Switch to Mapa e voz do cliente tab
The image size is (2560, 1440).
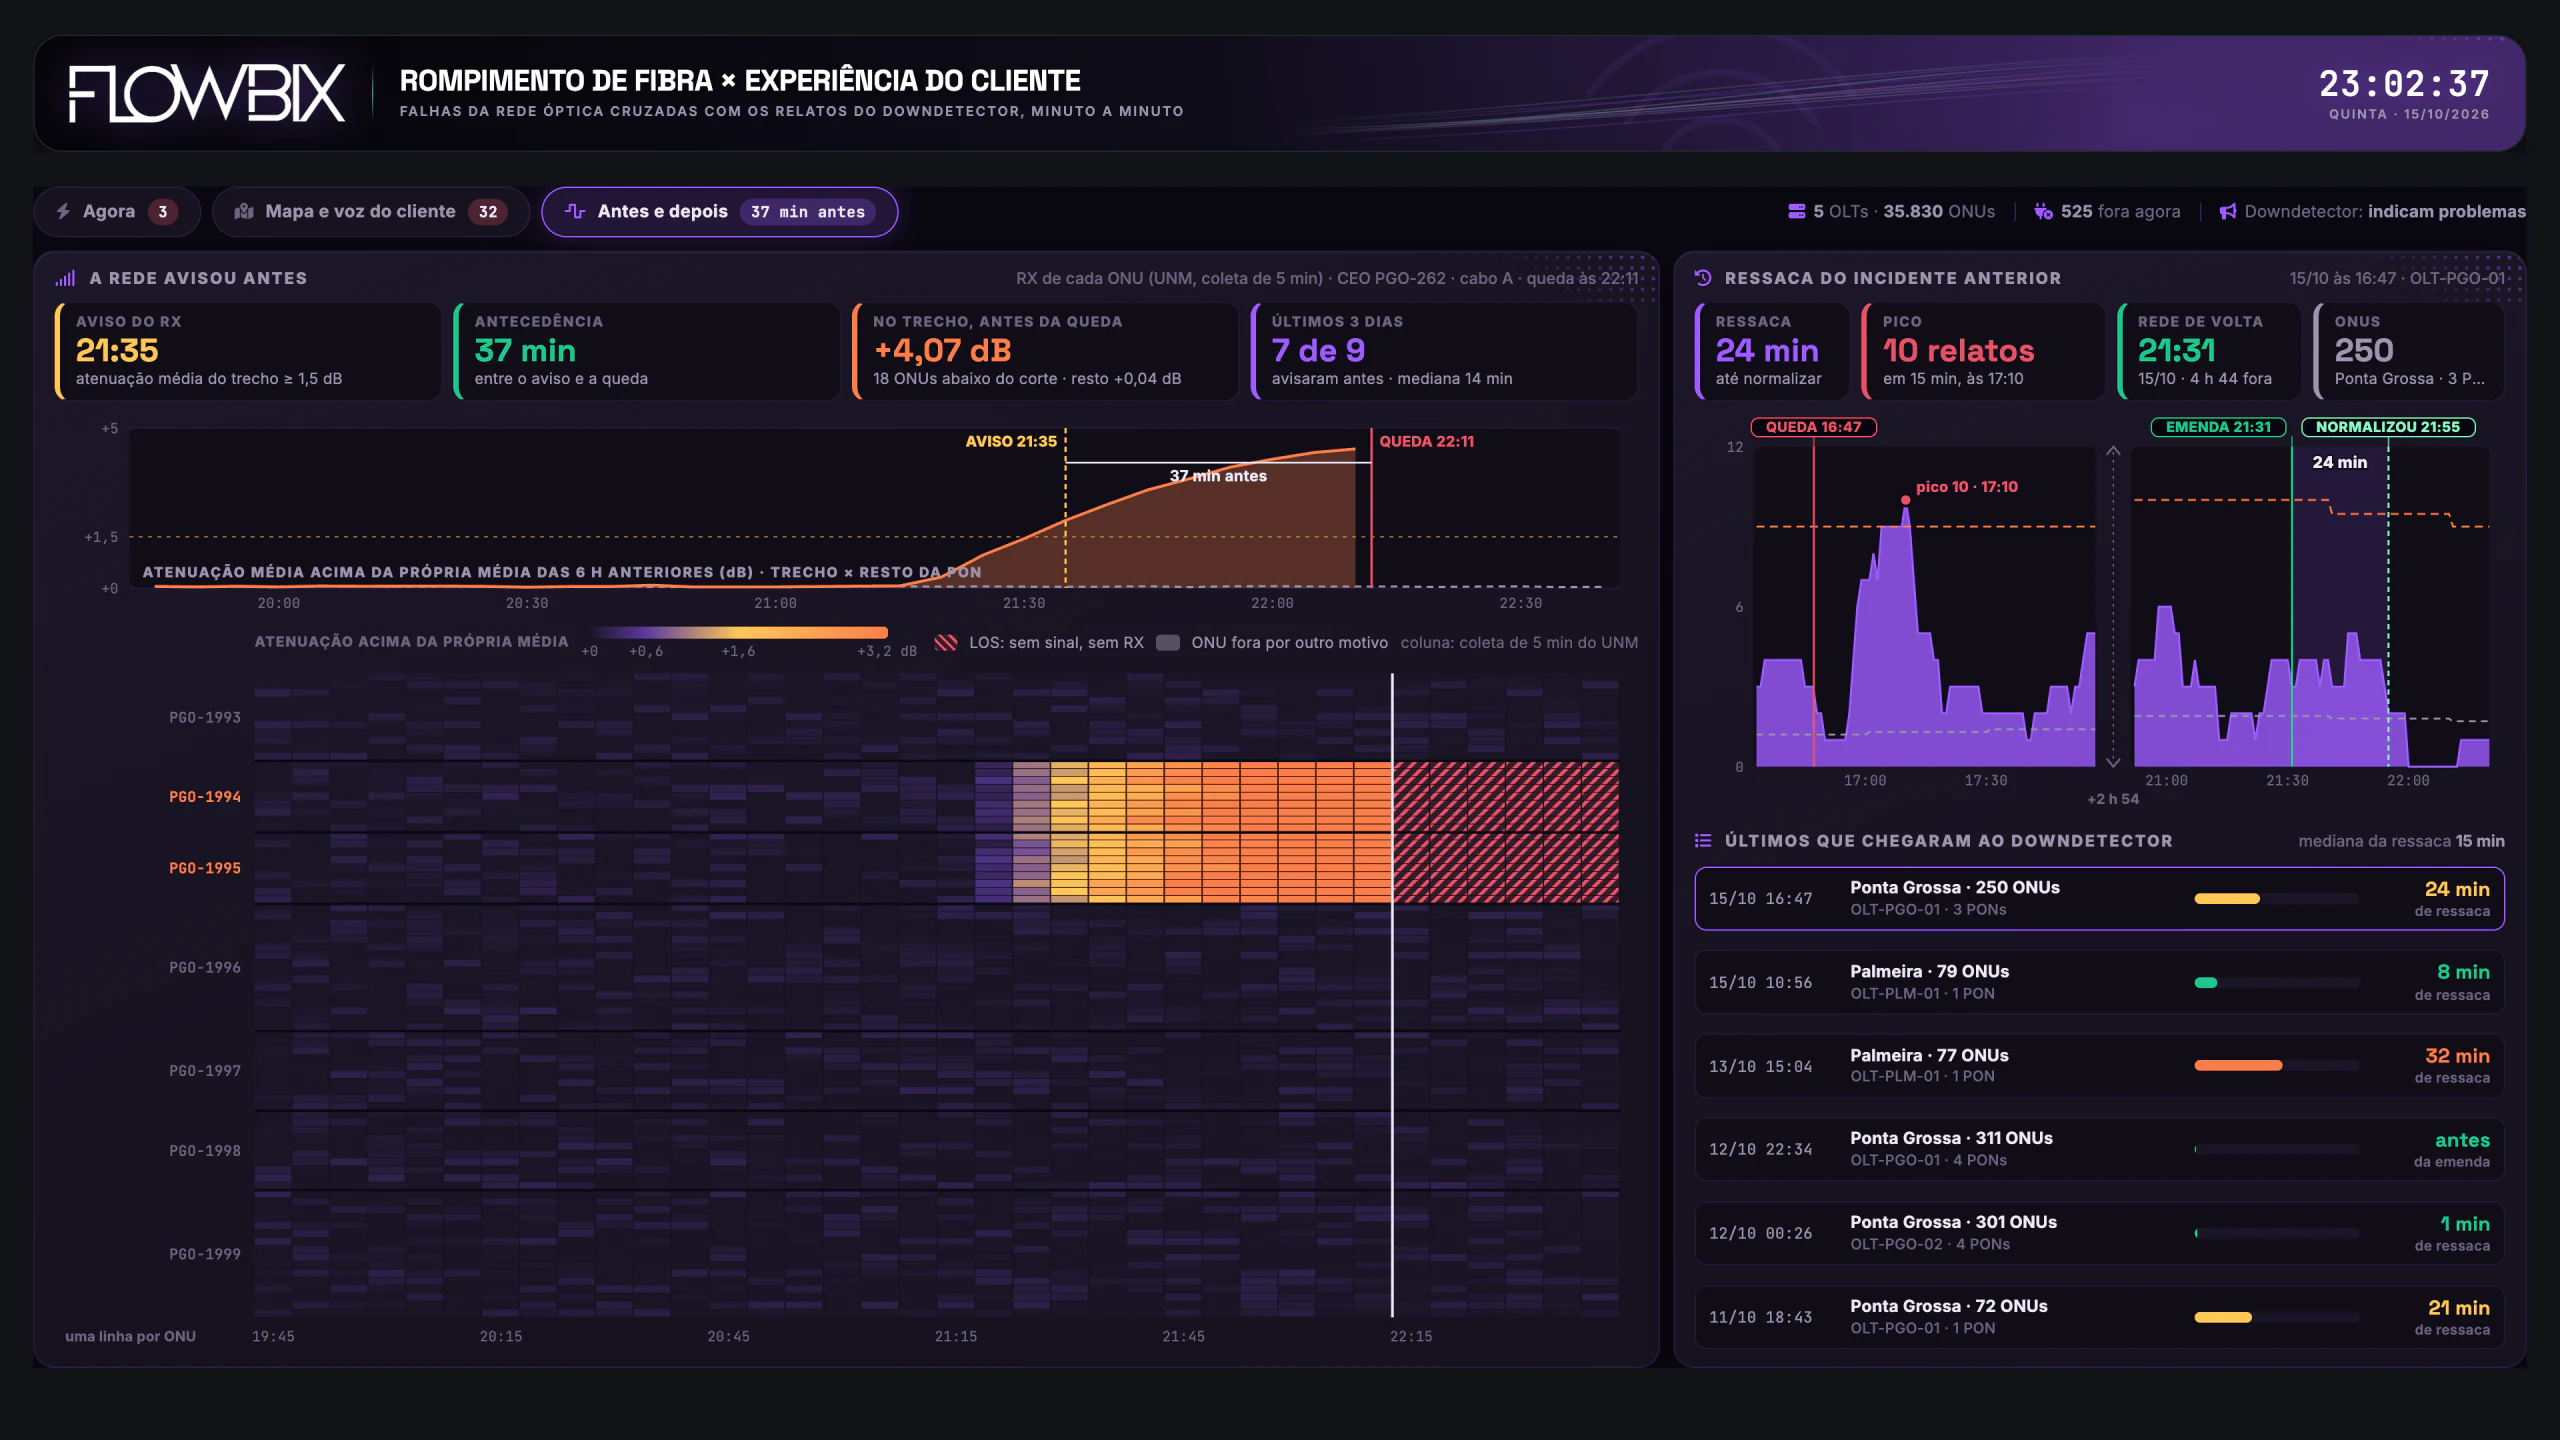click(x=371, y=212)
